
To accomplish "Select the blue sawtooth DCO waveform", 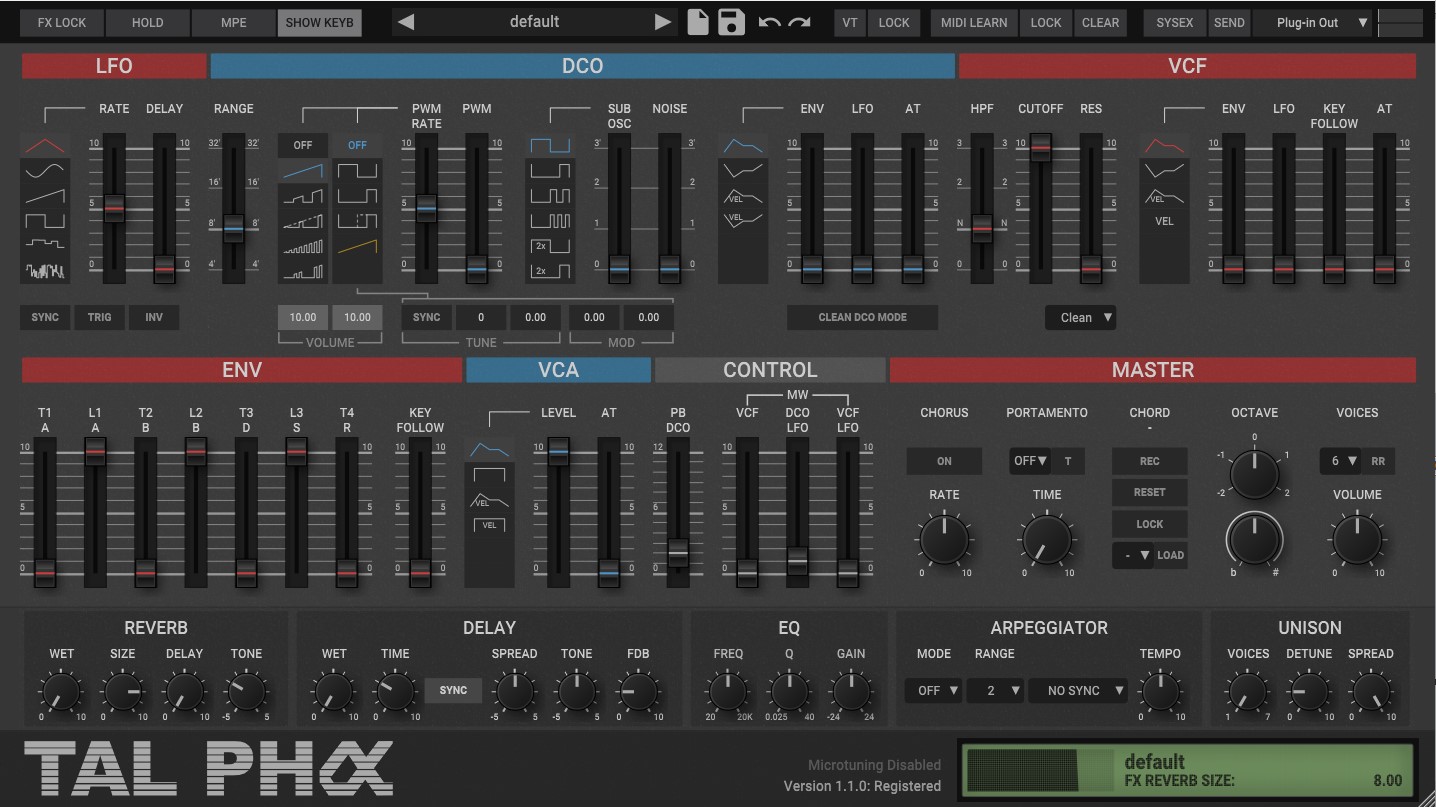I will click(303, 171).
